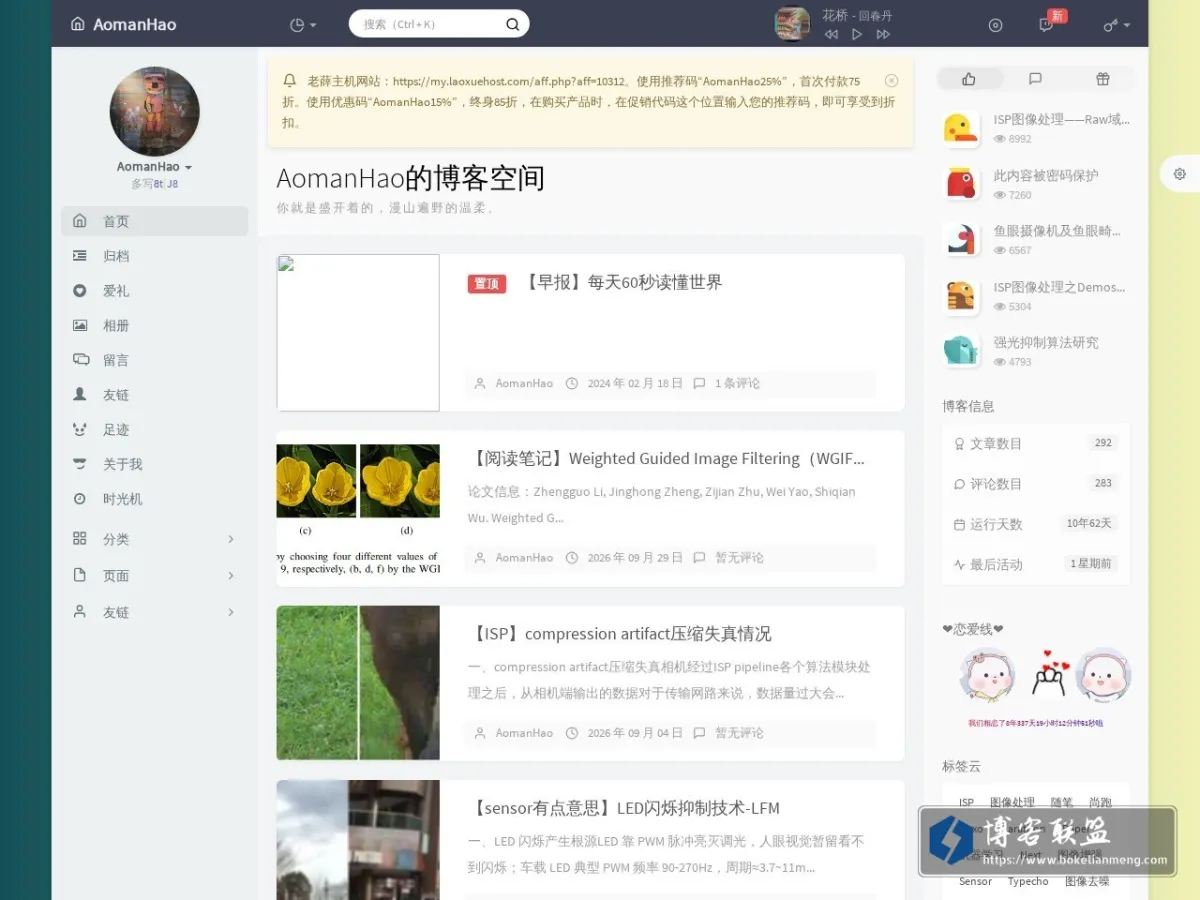Open popular post 强光抑制算法研究
Image resolution: width=1200 pixels, height=900 pixels.
[x=1046, y=342]
